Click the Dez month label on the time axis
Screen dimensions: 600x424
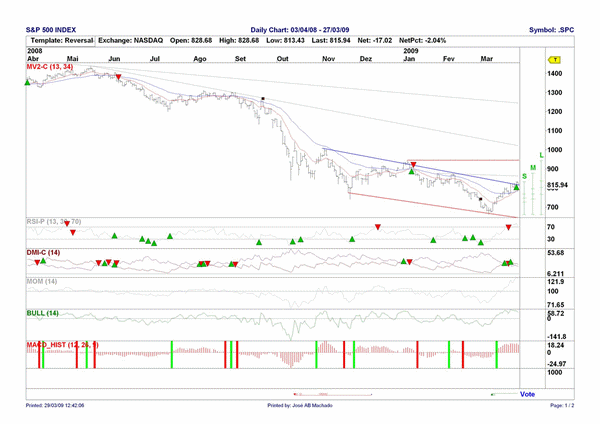point(366,59)
